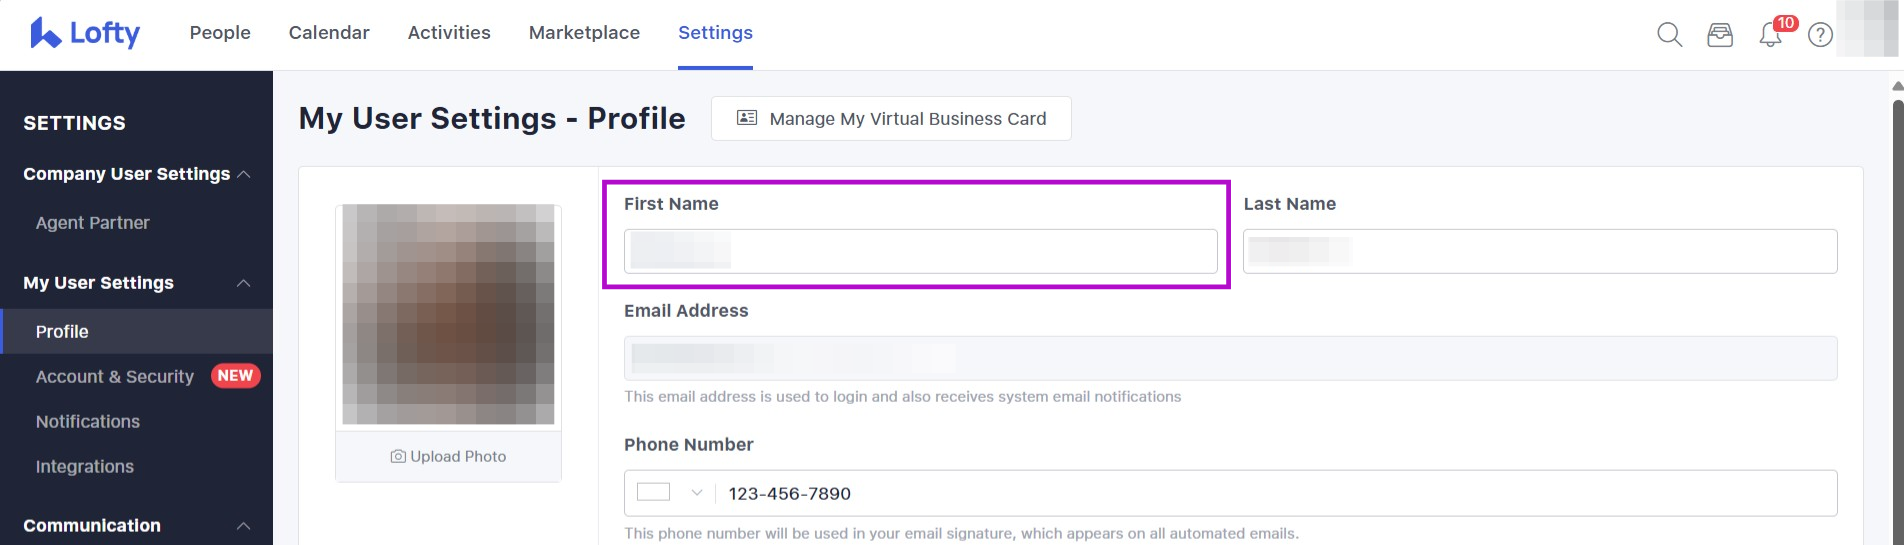Select Account & Security in sidebar

pyautogui.click(x=115, y=377)
